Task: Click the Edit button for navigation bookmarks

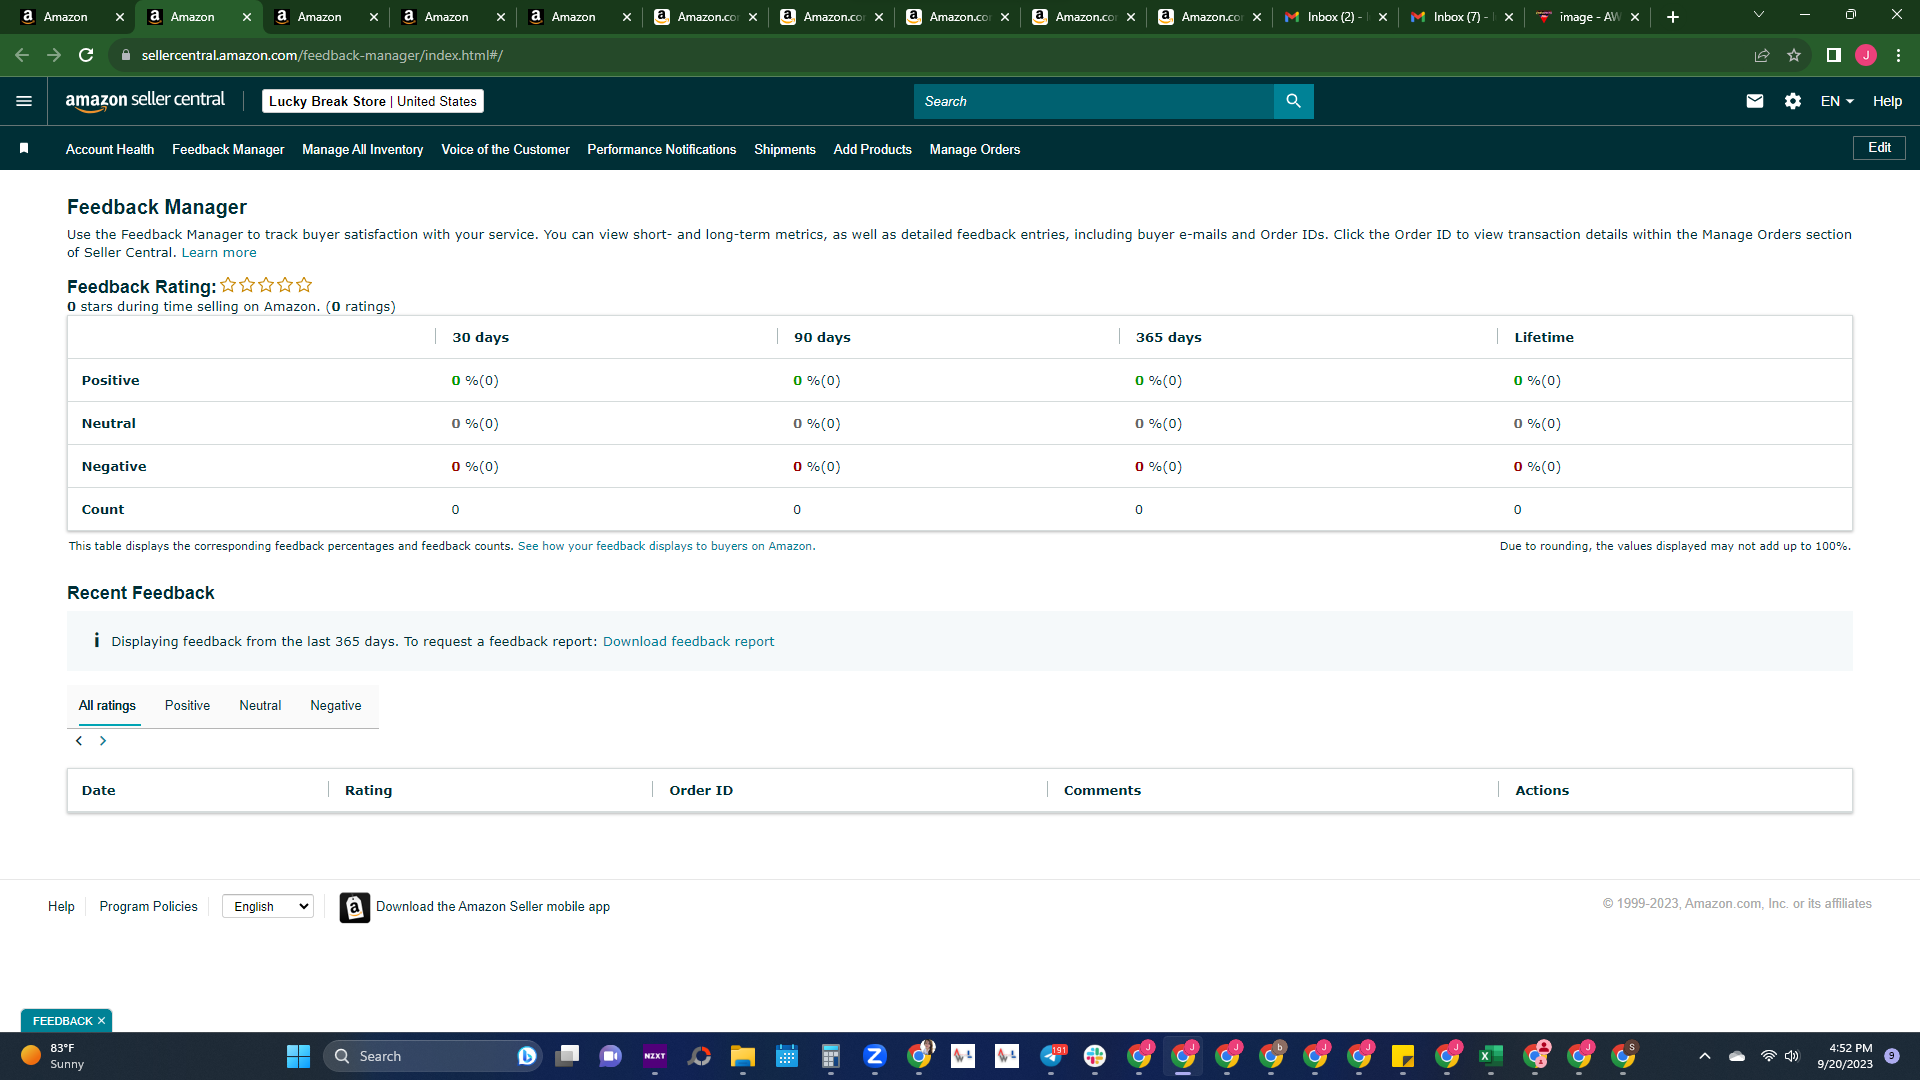Action: point(1879,147)
